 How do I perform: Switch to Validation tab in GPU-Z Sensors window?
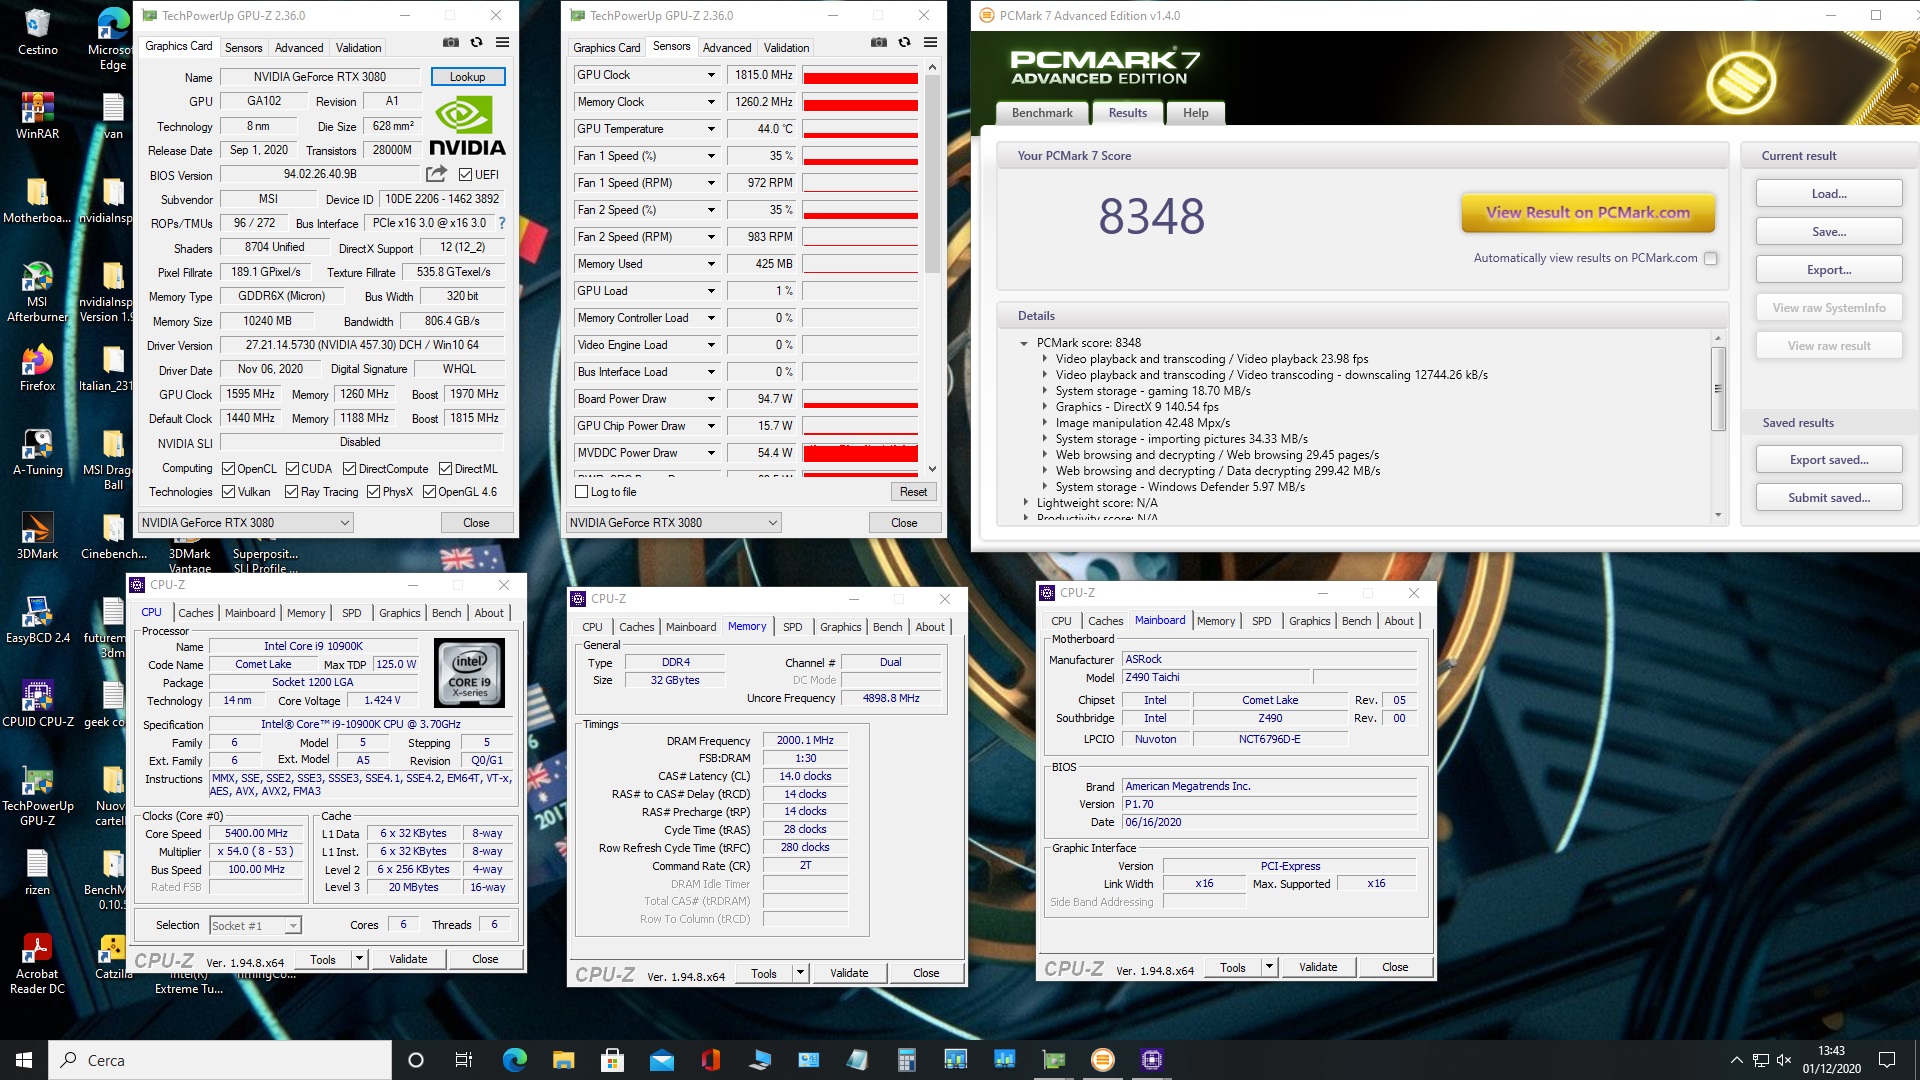(786, 47)
